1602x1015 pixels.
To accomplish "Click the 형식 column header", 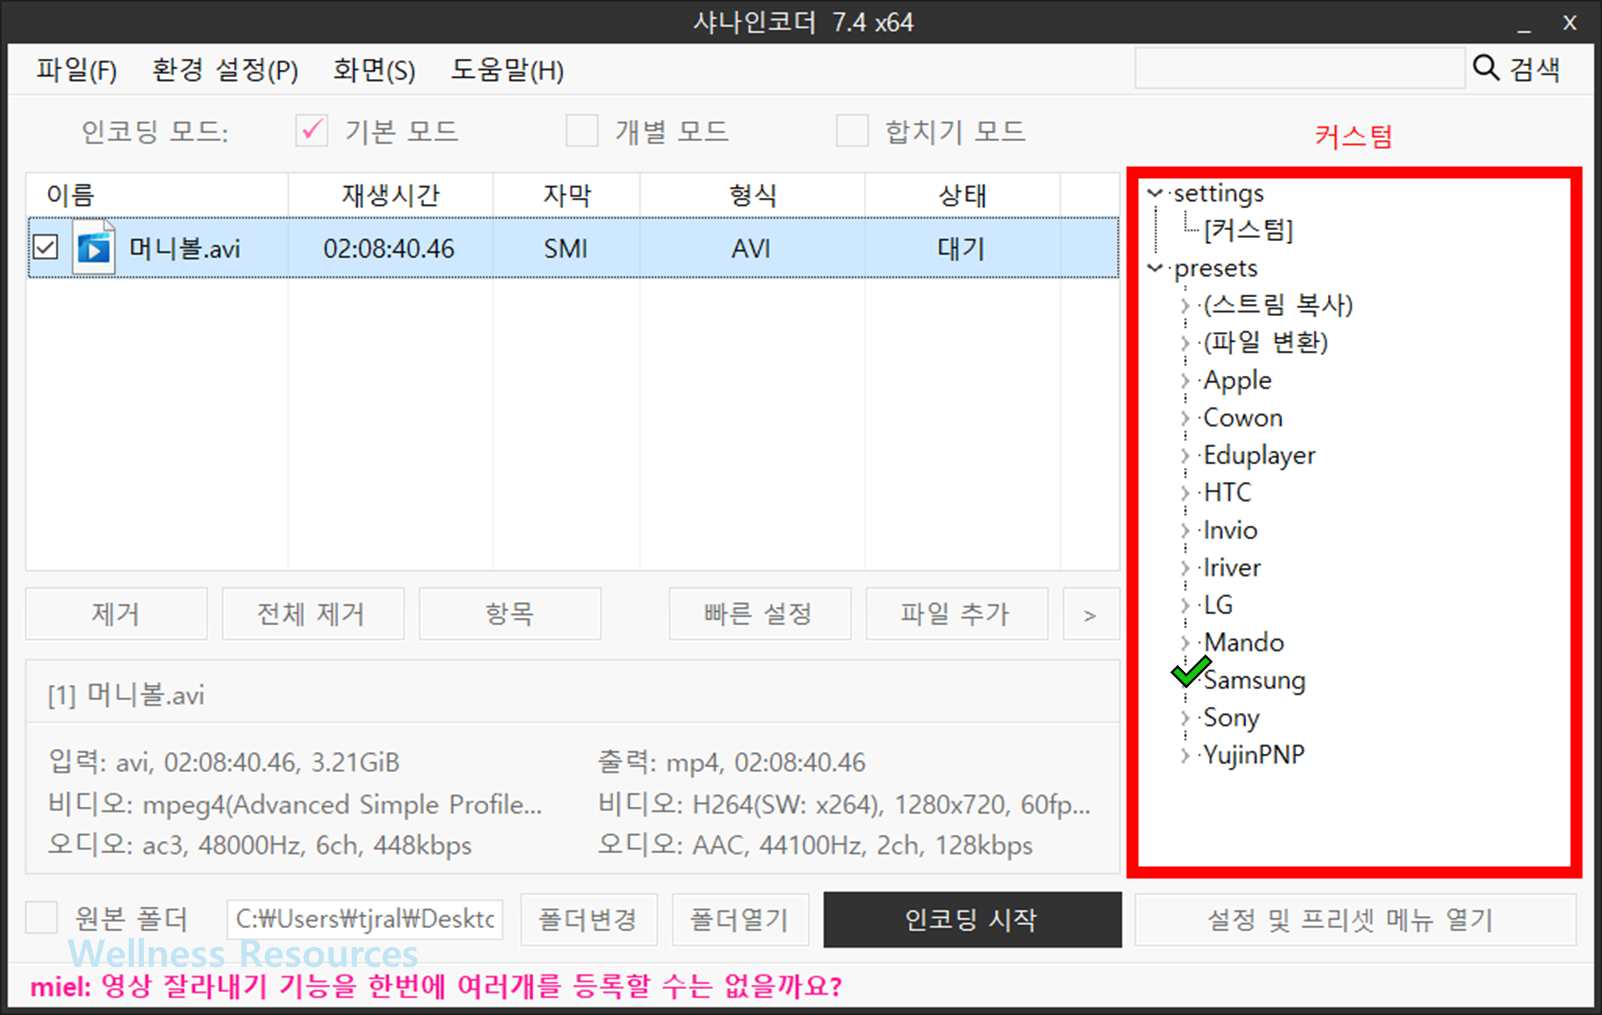I will pos(753,195).
